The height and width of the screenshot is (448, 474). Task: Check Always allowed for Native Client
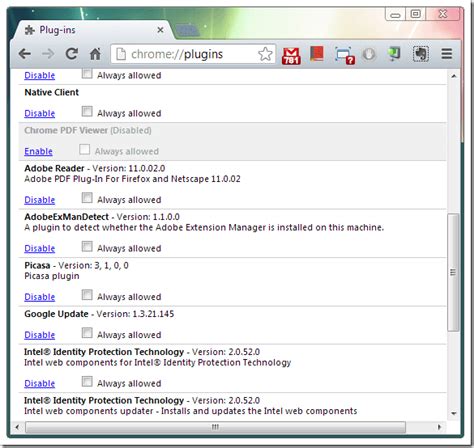click(x=87, y=111)
